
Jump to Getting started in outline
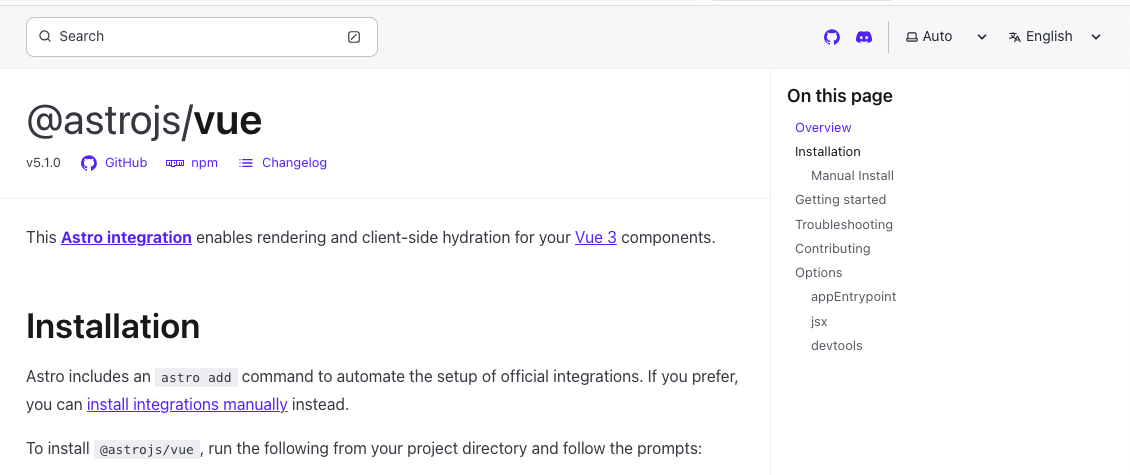pyautogui.click(x=840, y=200)
